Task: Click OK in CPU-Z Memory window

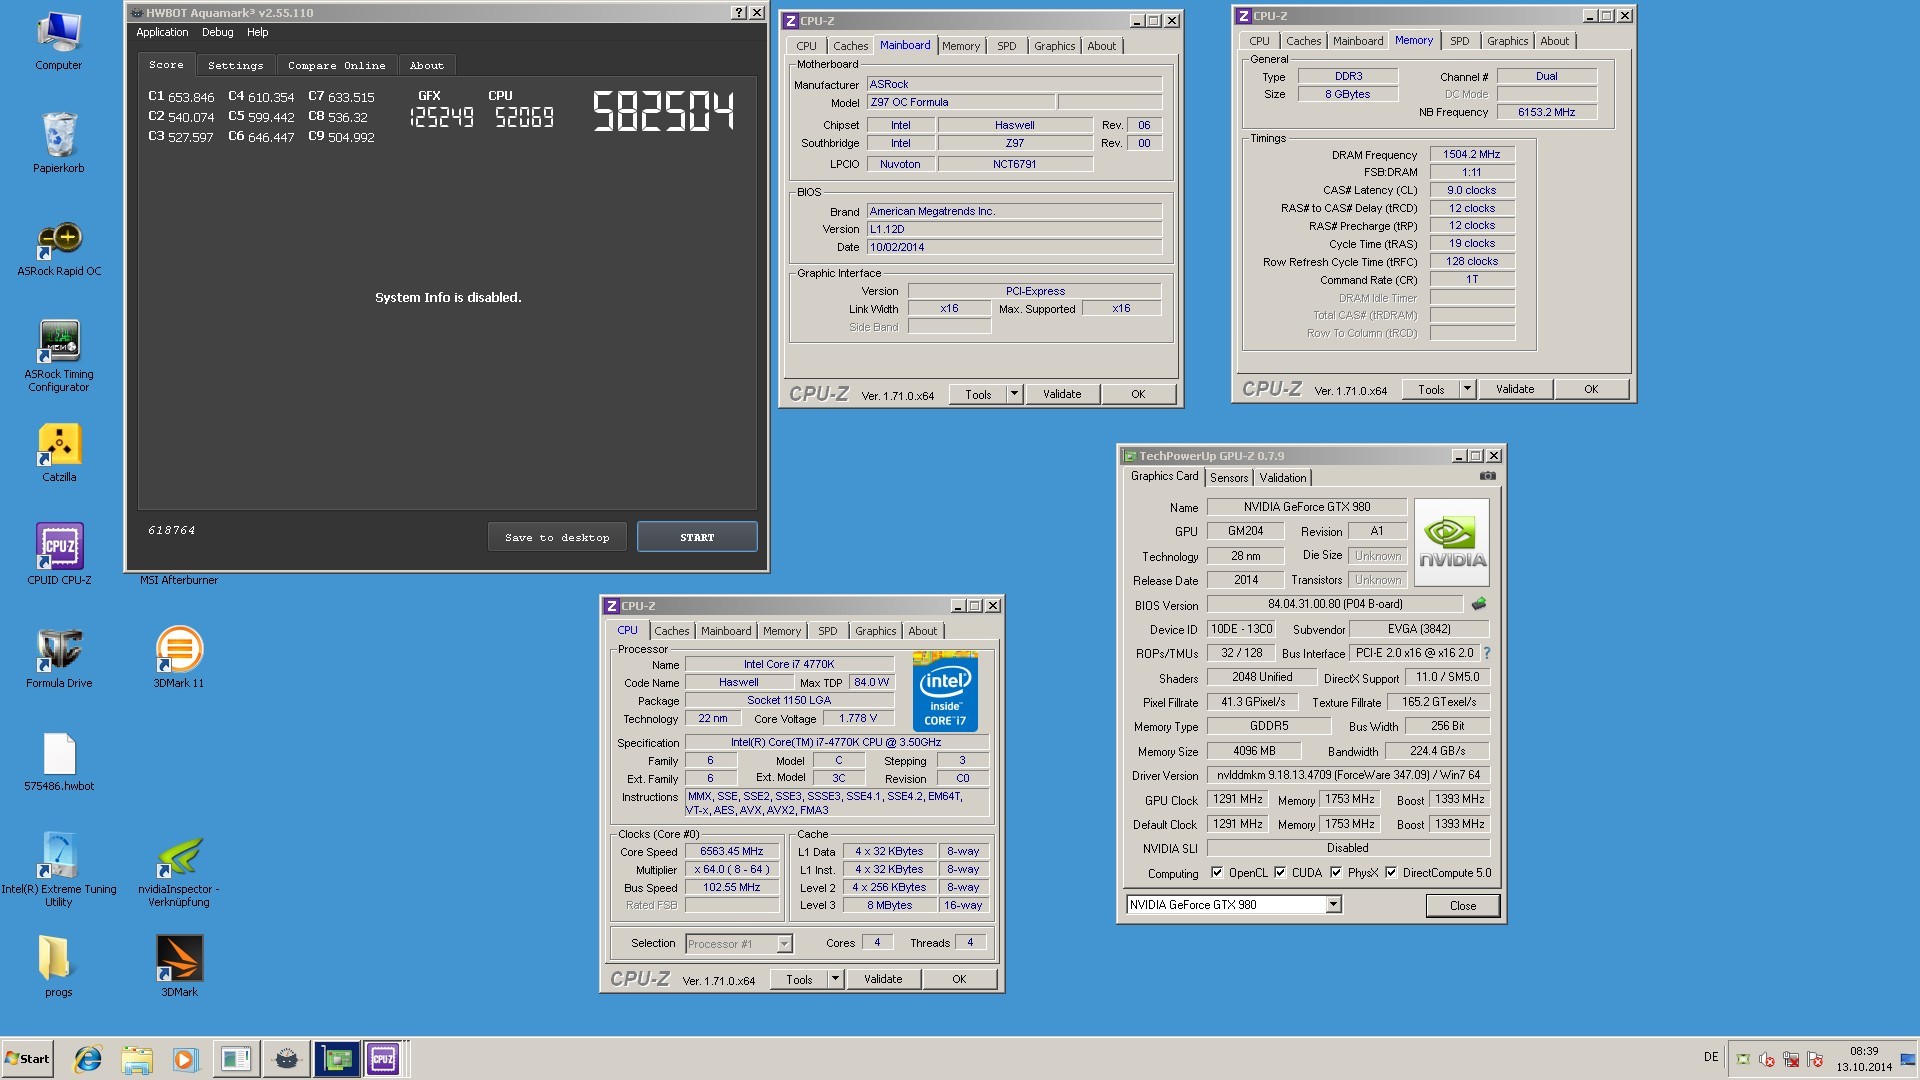Action: tap(1591, 389)
